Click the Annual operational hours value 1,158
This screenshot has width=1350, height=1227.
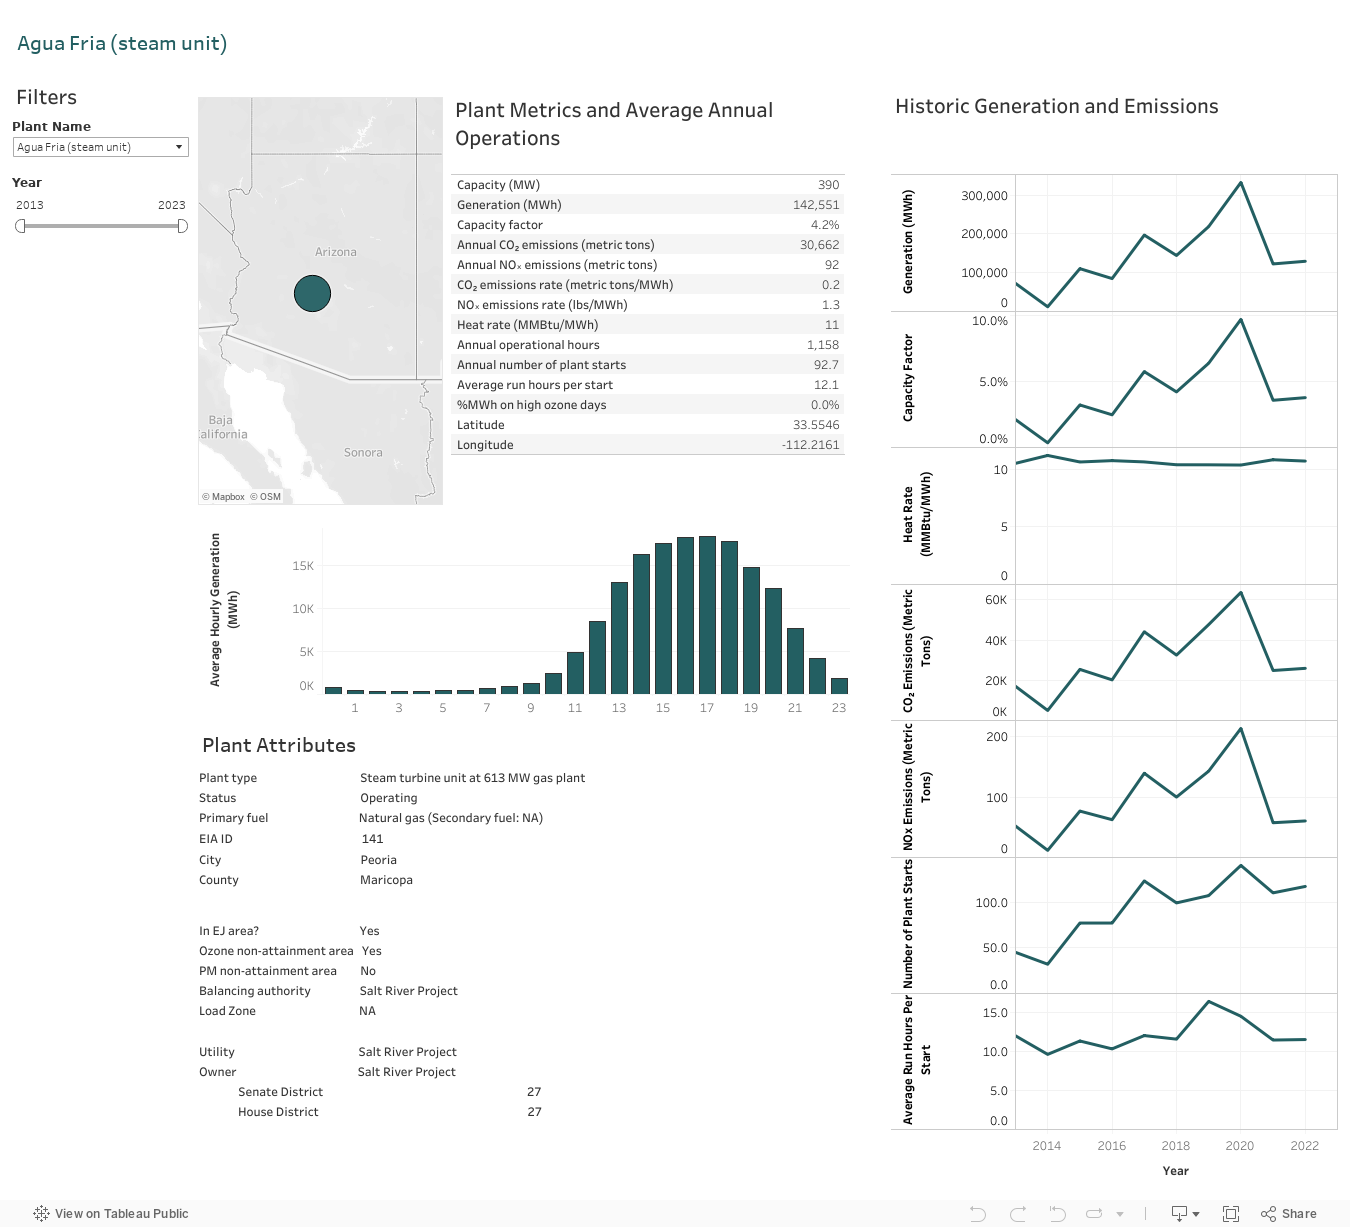[823, 345]
